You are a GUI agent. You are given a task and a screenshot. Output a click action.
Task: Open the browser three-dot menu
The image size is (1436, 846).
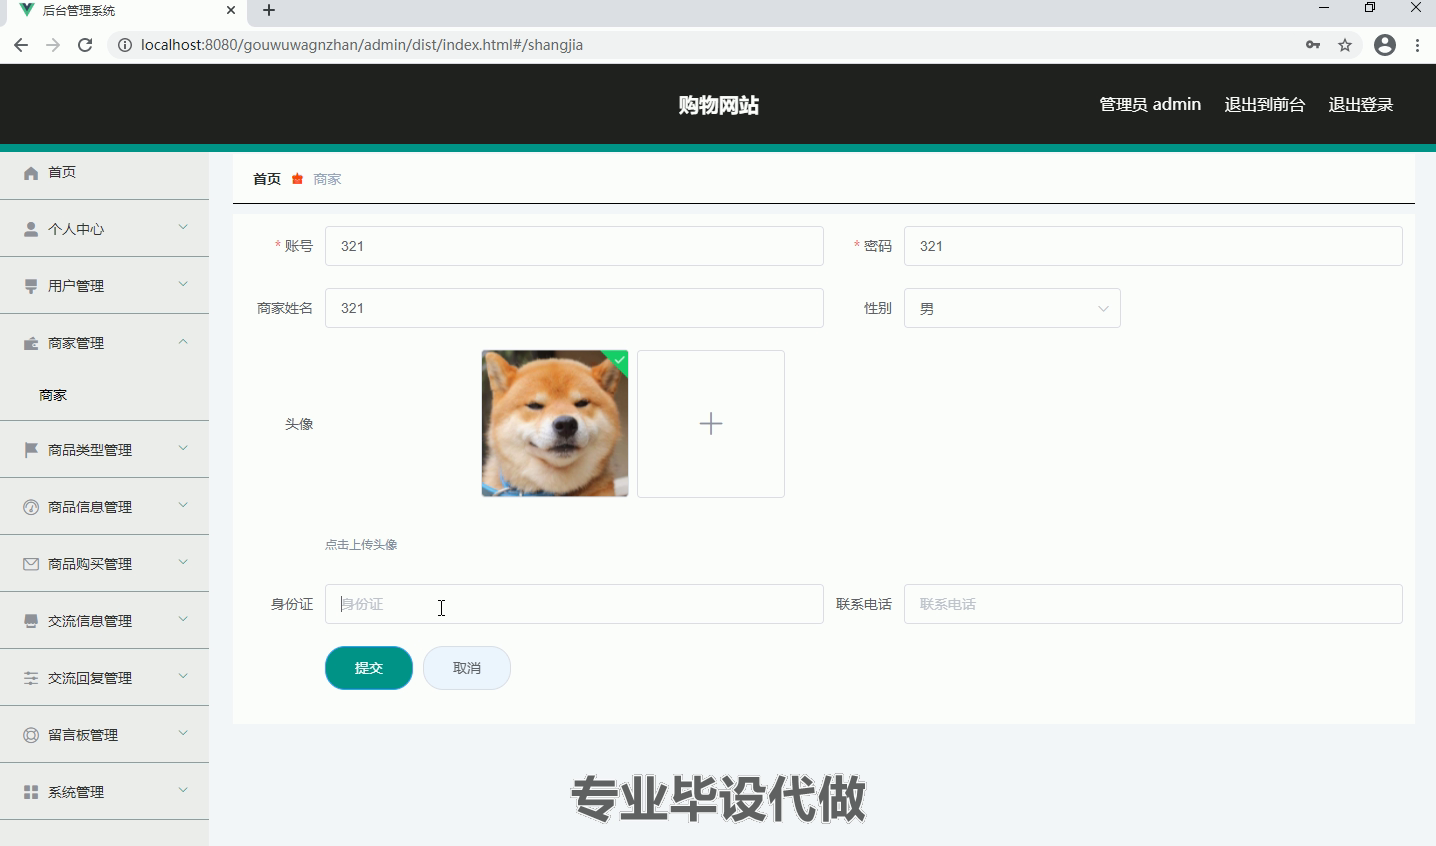(x=1417, y=45)
